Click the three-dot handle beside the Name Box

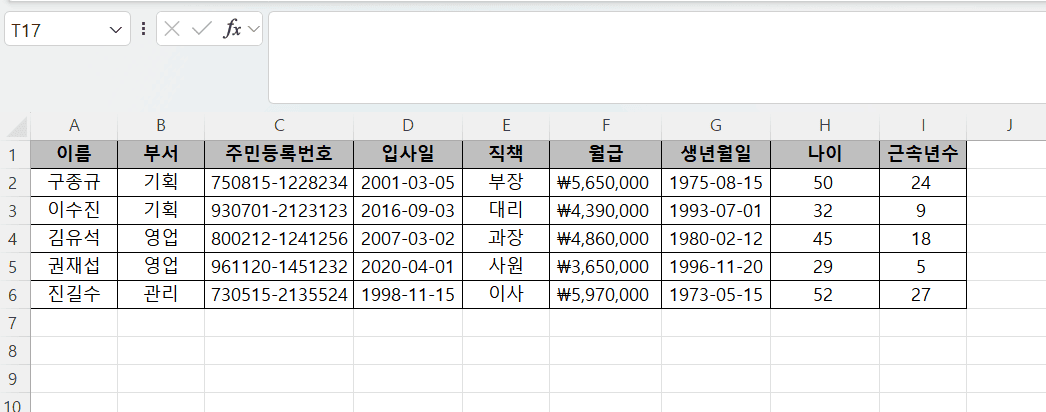click(x=143, y=29)
